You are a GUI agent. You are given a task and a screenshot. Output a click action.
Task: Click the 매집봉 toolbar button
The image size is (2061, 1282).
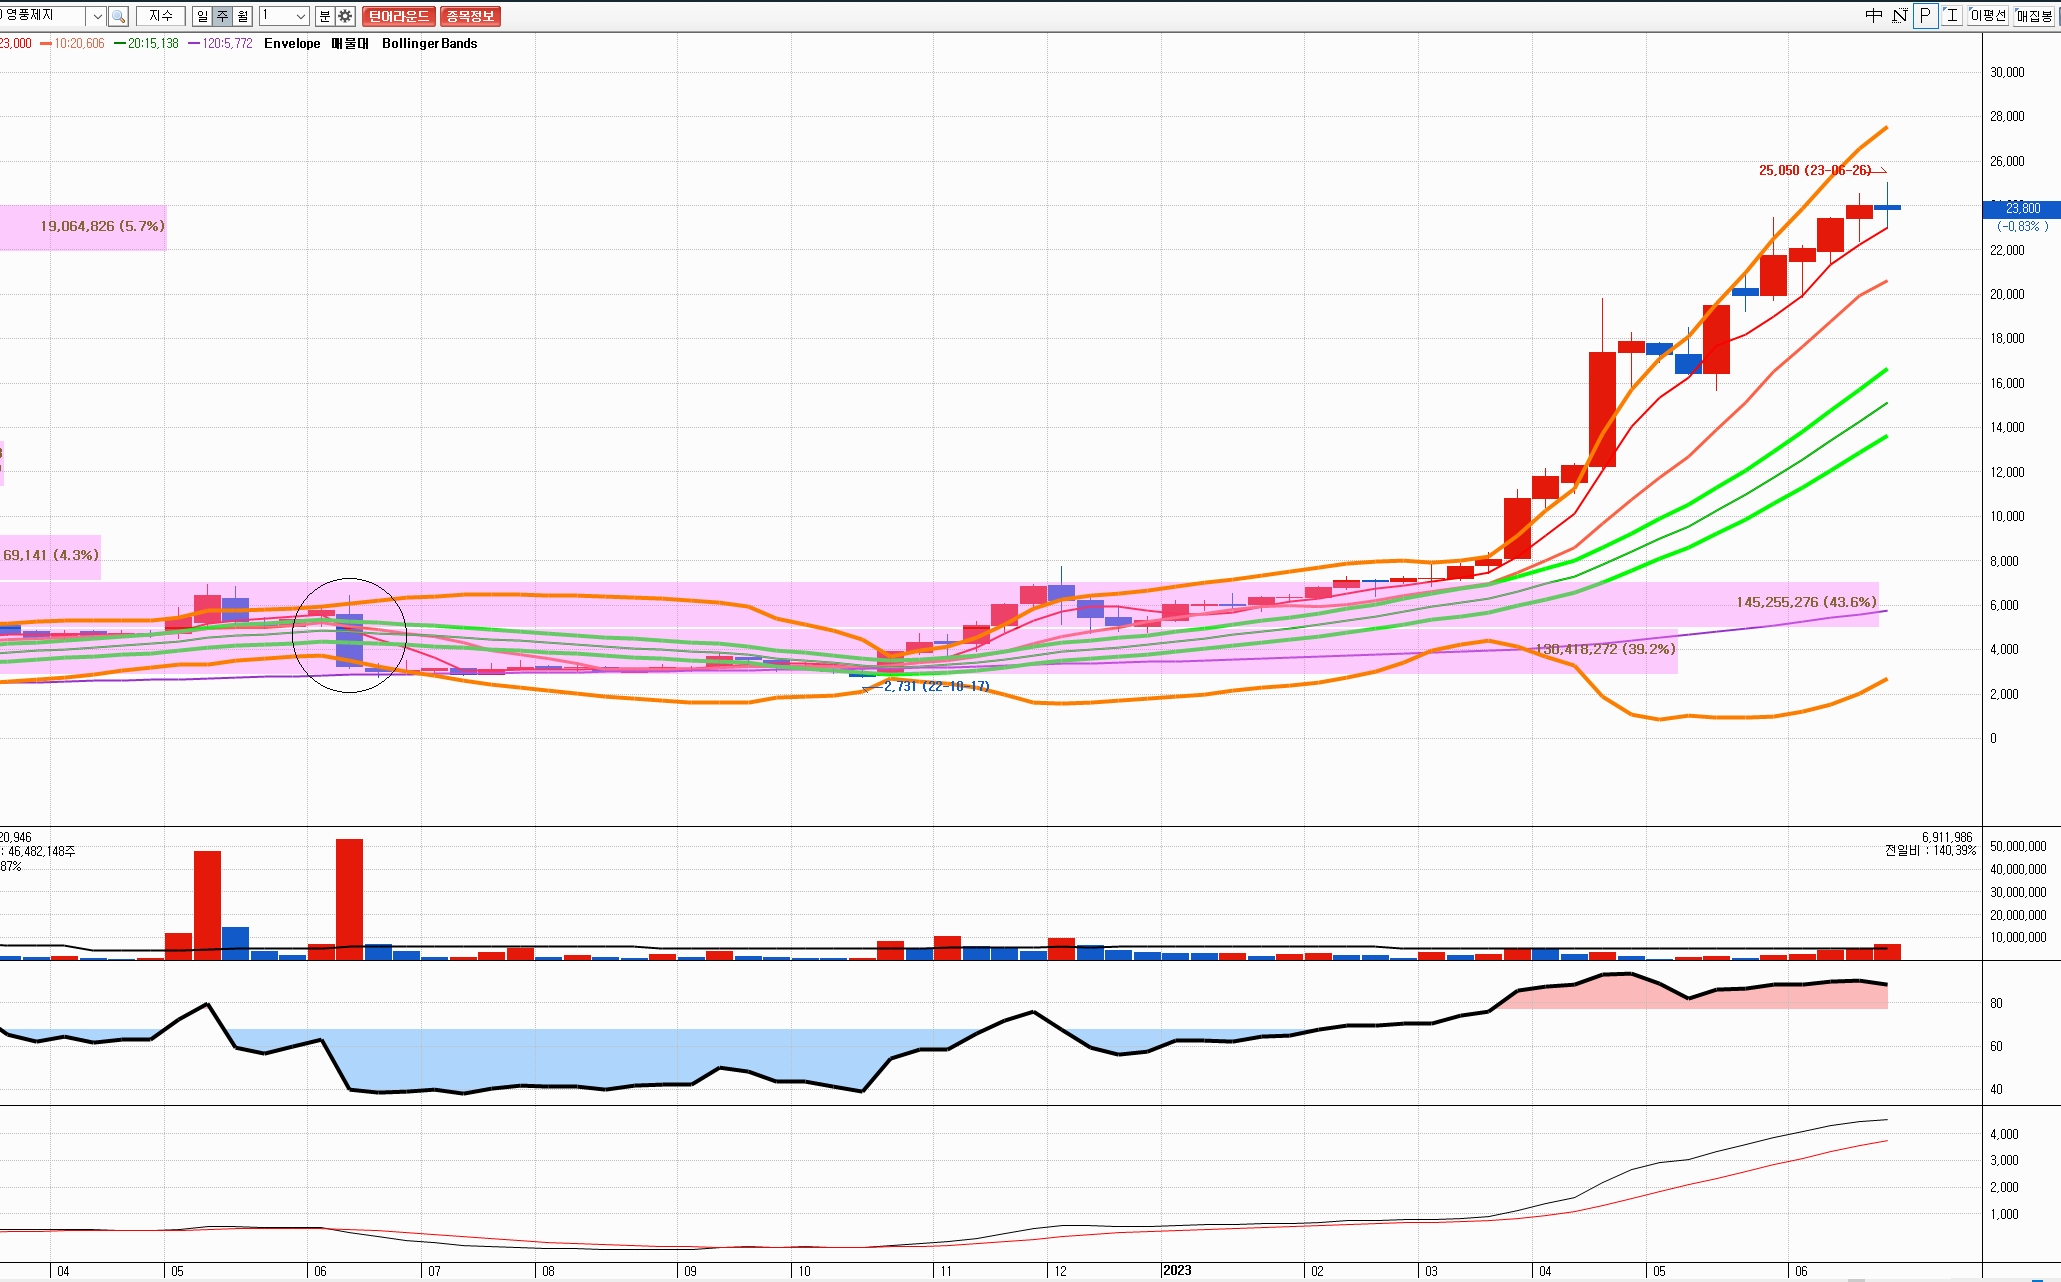pyautogui.click(x=2035, y=15)
